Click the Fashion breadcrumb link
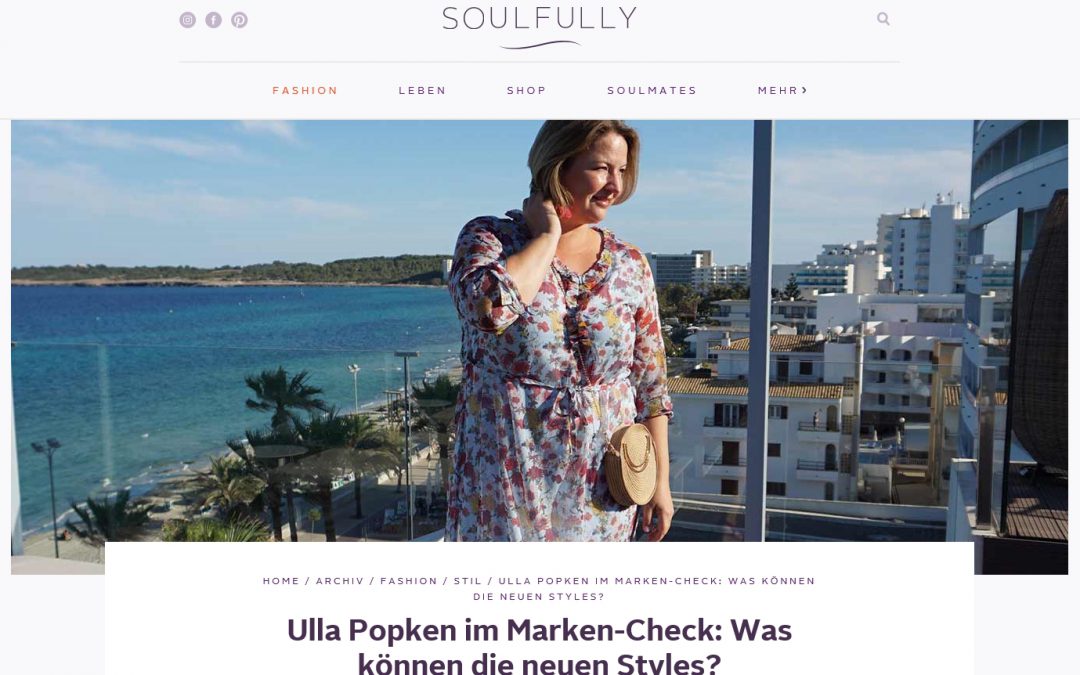This screenshot has height=675, width=1080. (408, 581)
